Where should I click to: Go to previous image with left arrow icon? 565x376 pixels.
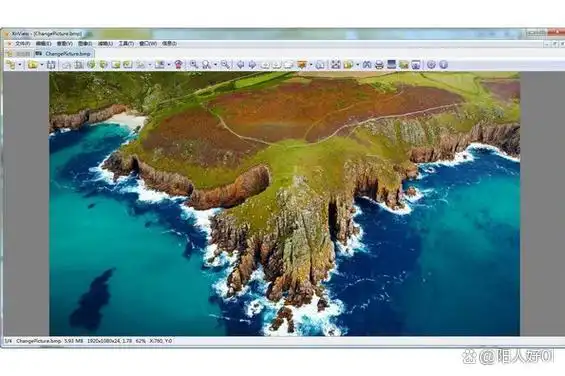coord(240,65)
